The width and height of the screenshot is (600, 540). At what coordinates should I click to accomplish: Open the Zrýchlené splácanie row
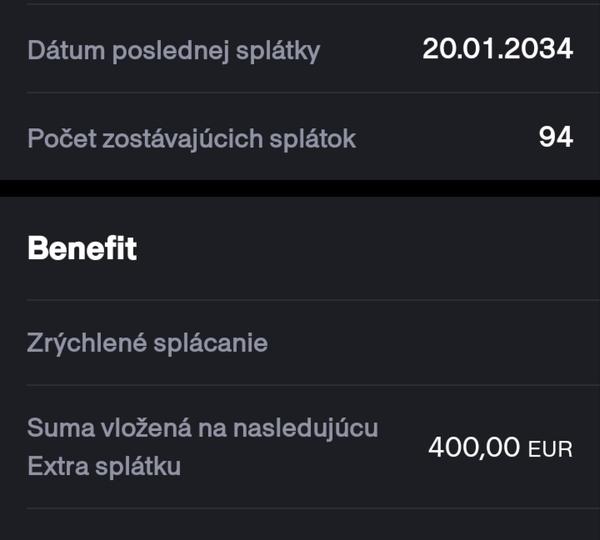[x=147, y=343]
